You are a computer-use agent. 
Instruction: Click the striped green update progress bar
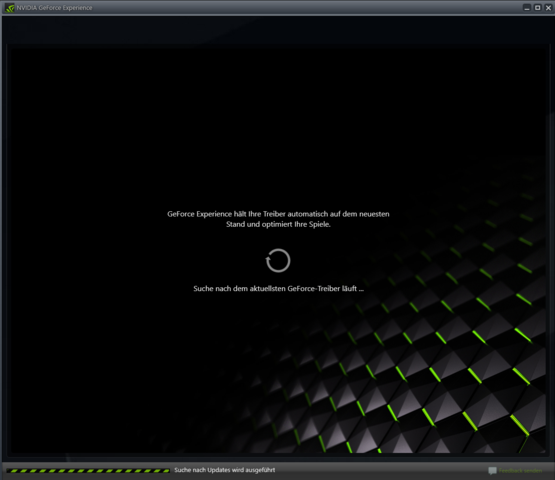click(88, 470)
